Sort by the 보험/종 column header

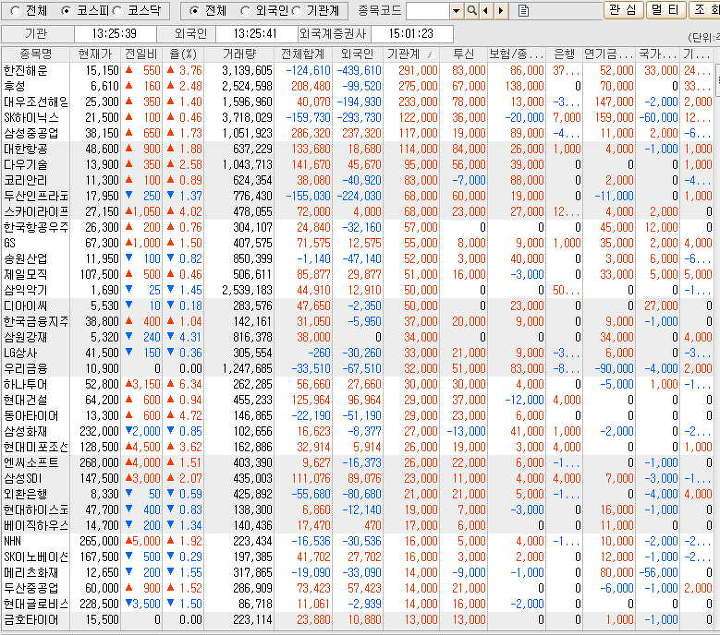click(x=517, y=54)
